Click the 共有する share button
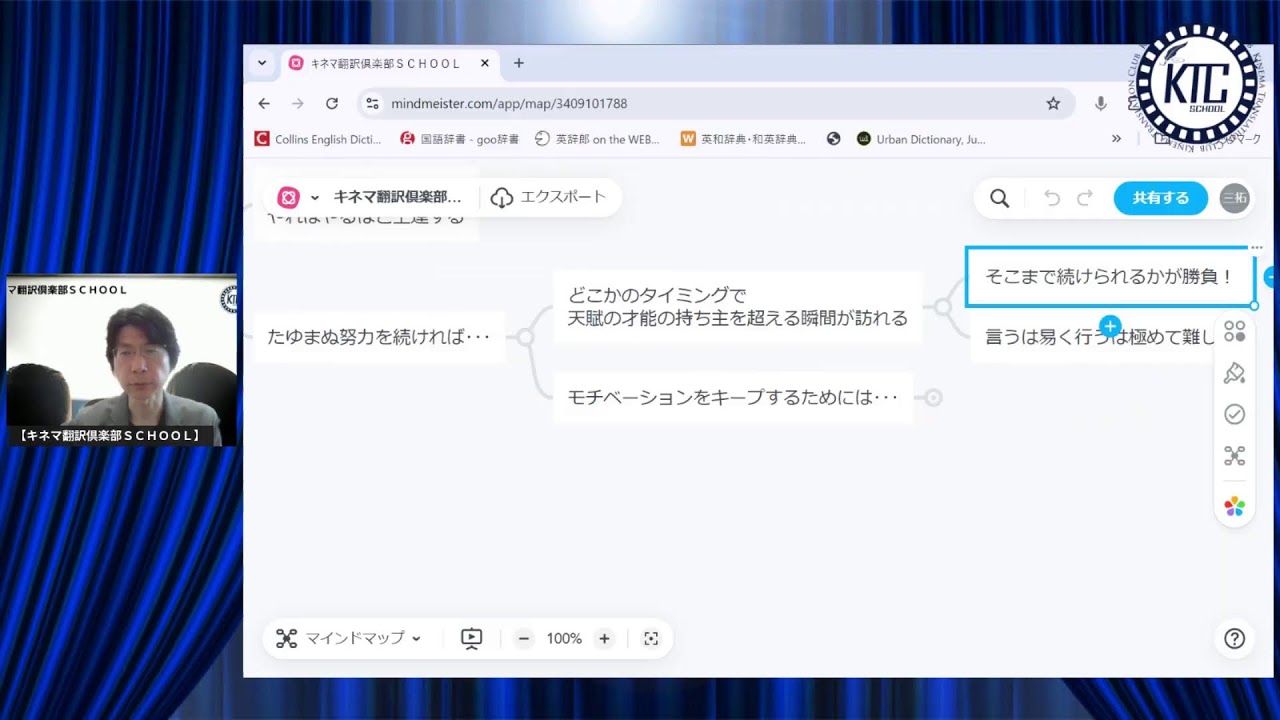Viewport: 1280px width, 720px height. [x=1160, y=198]
